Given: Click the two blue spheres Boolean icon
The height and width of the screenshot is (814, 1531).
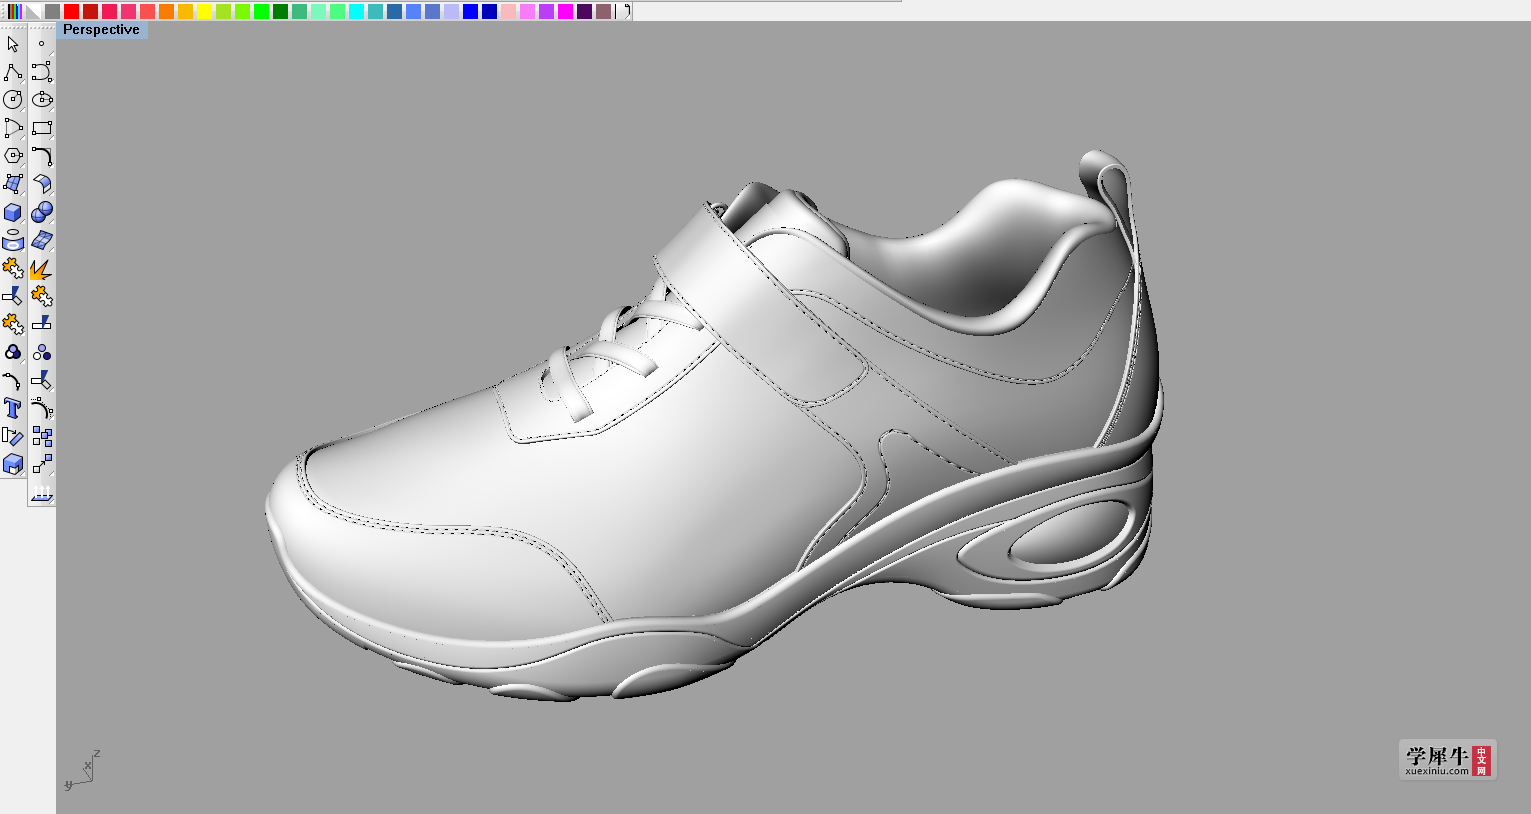Looking at the screenshot, I should (41, 212).
